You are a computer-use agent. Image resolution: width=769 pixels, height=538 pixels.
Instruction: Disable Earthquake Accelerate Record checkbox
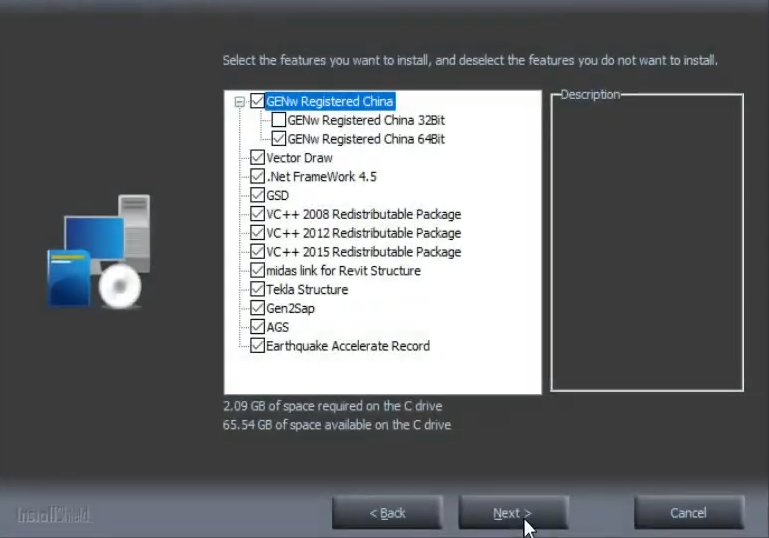[x=257, y=346]
